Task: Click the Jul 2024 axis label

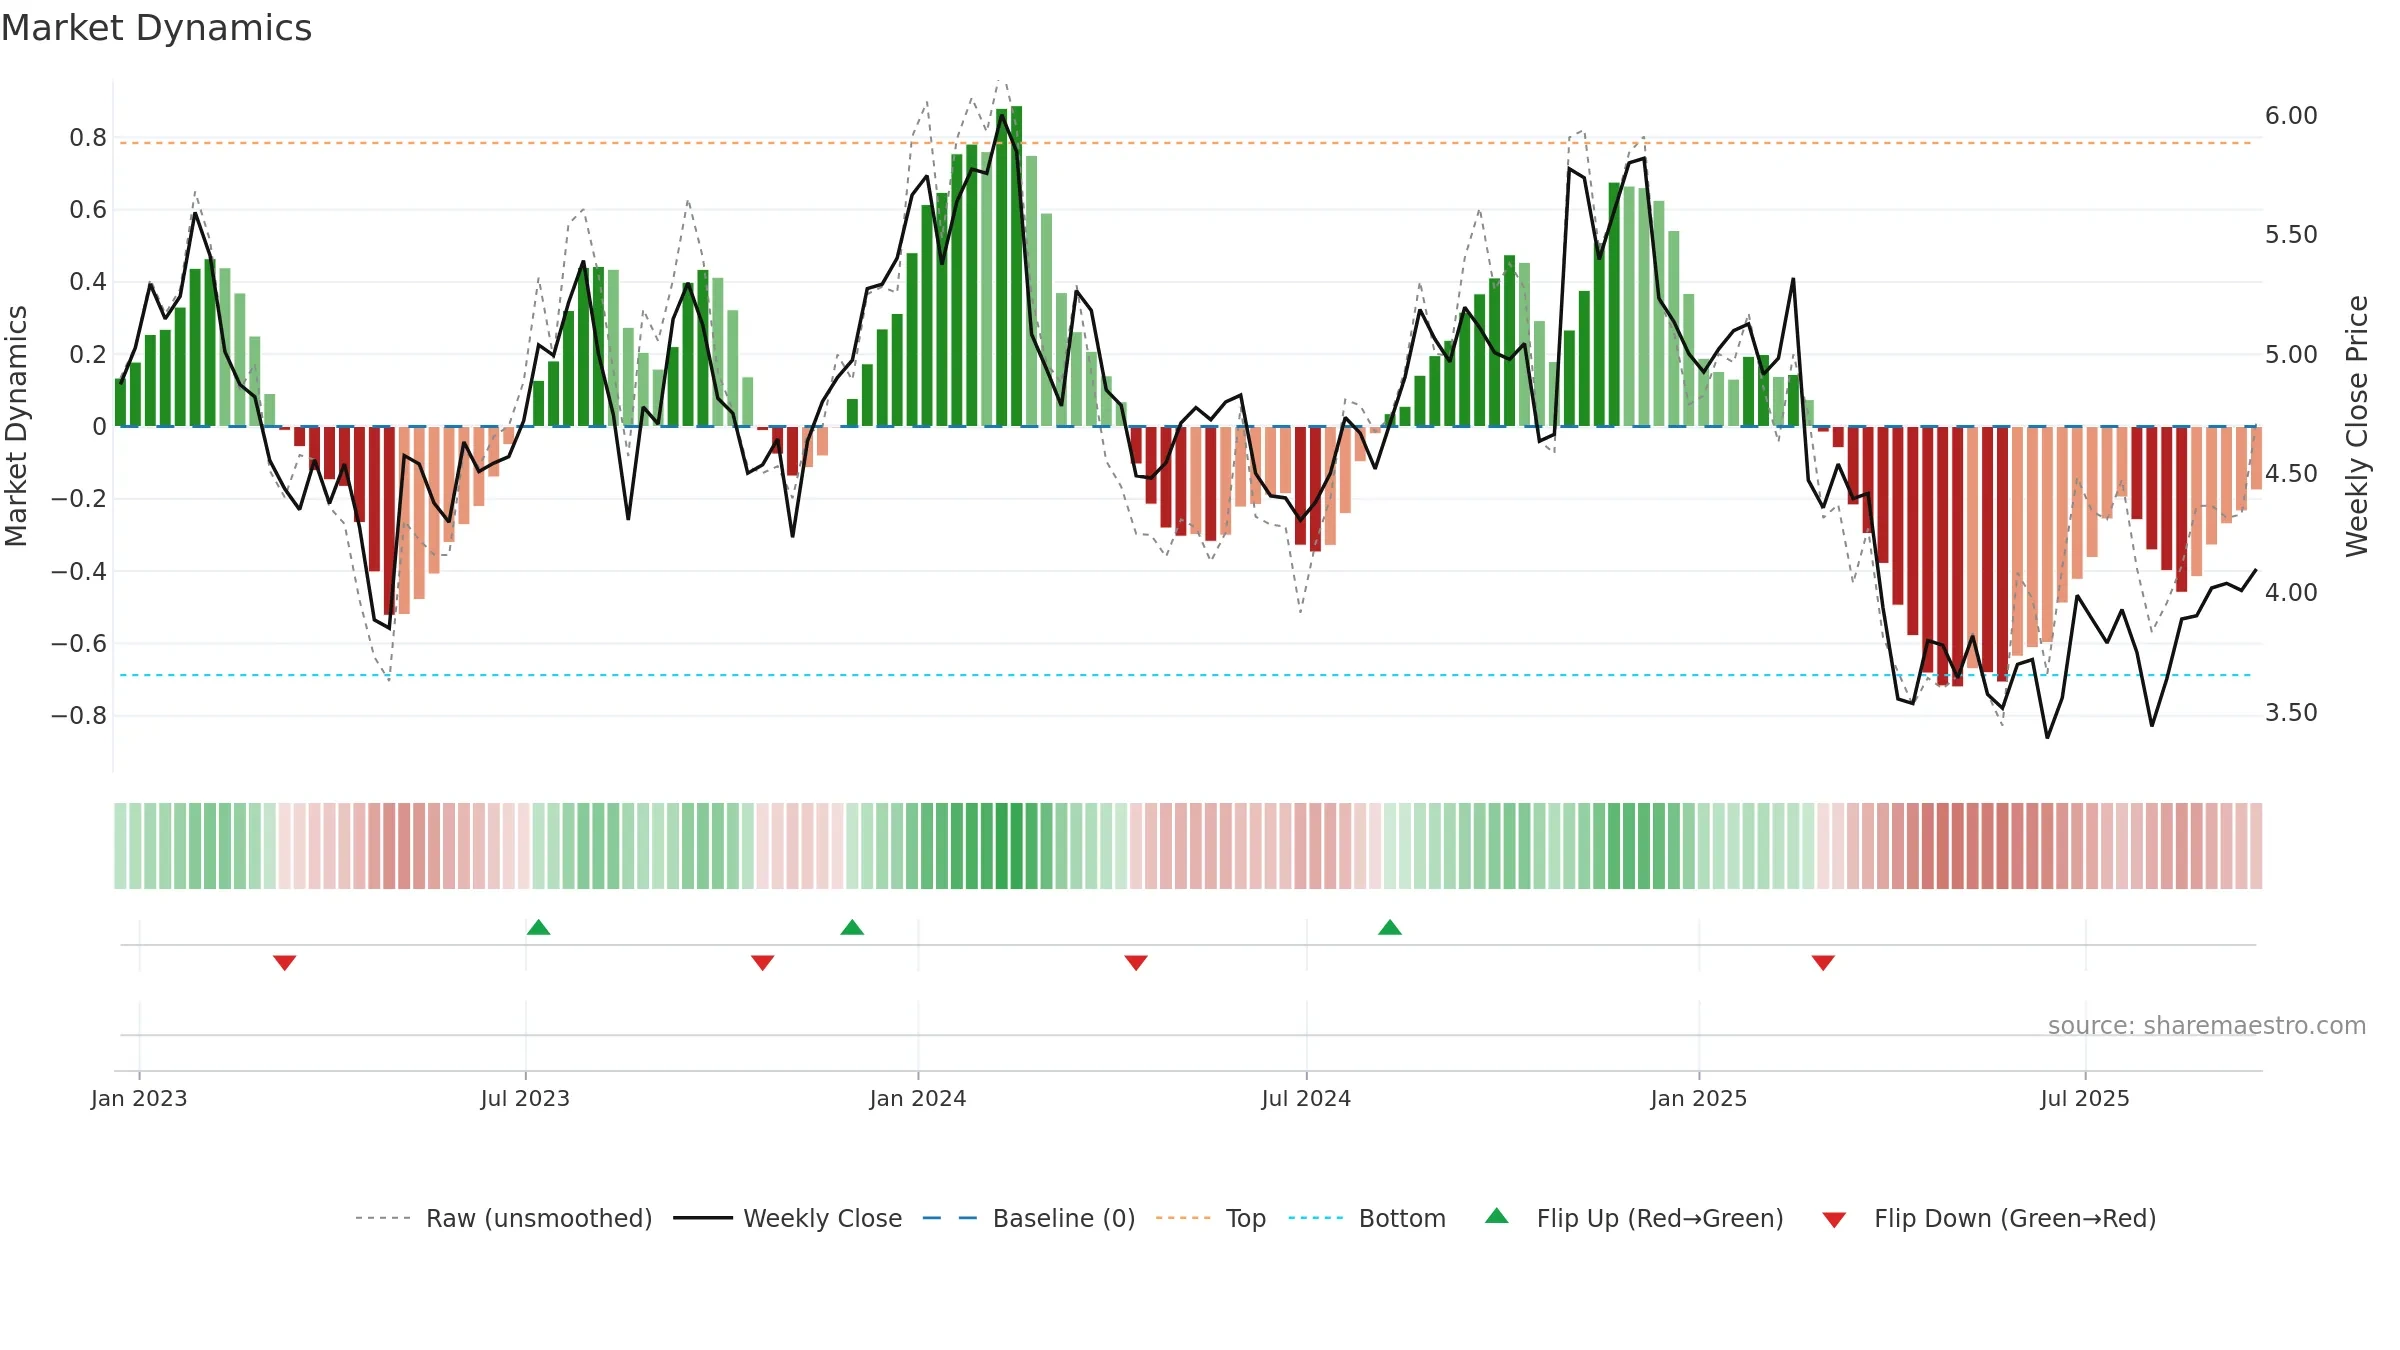Action: coord(1306,1098)
